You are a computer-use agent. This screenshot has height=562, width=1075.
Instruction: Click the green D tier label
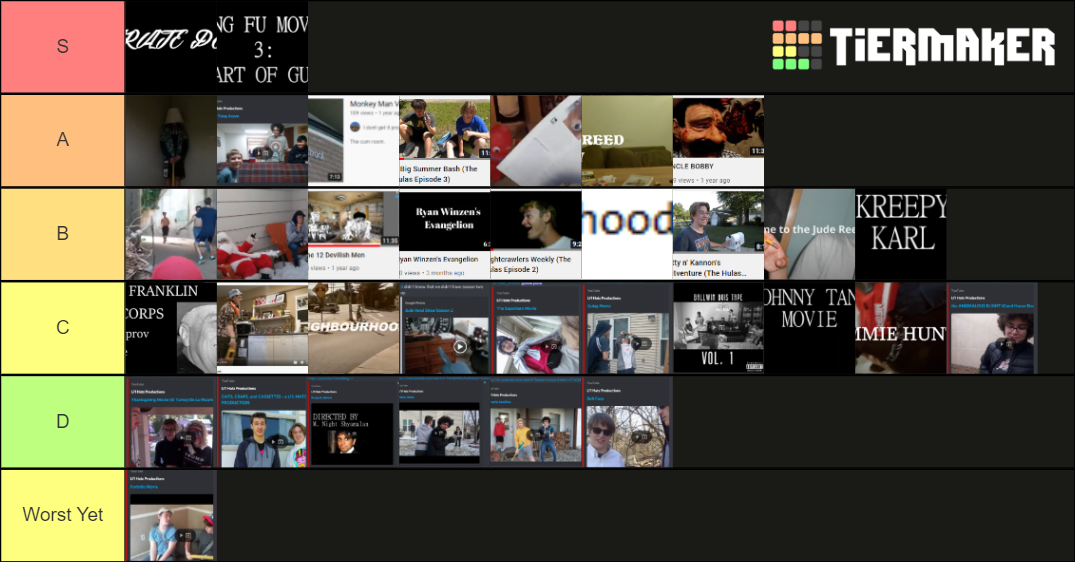tap(62, 422)
